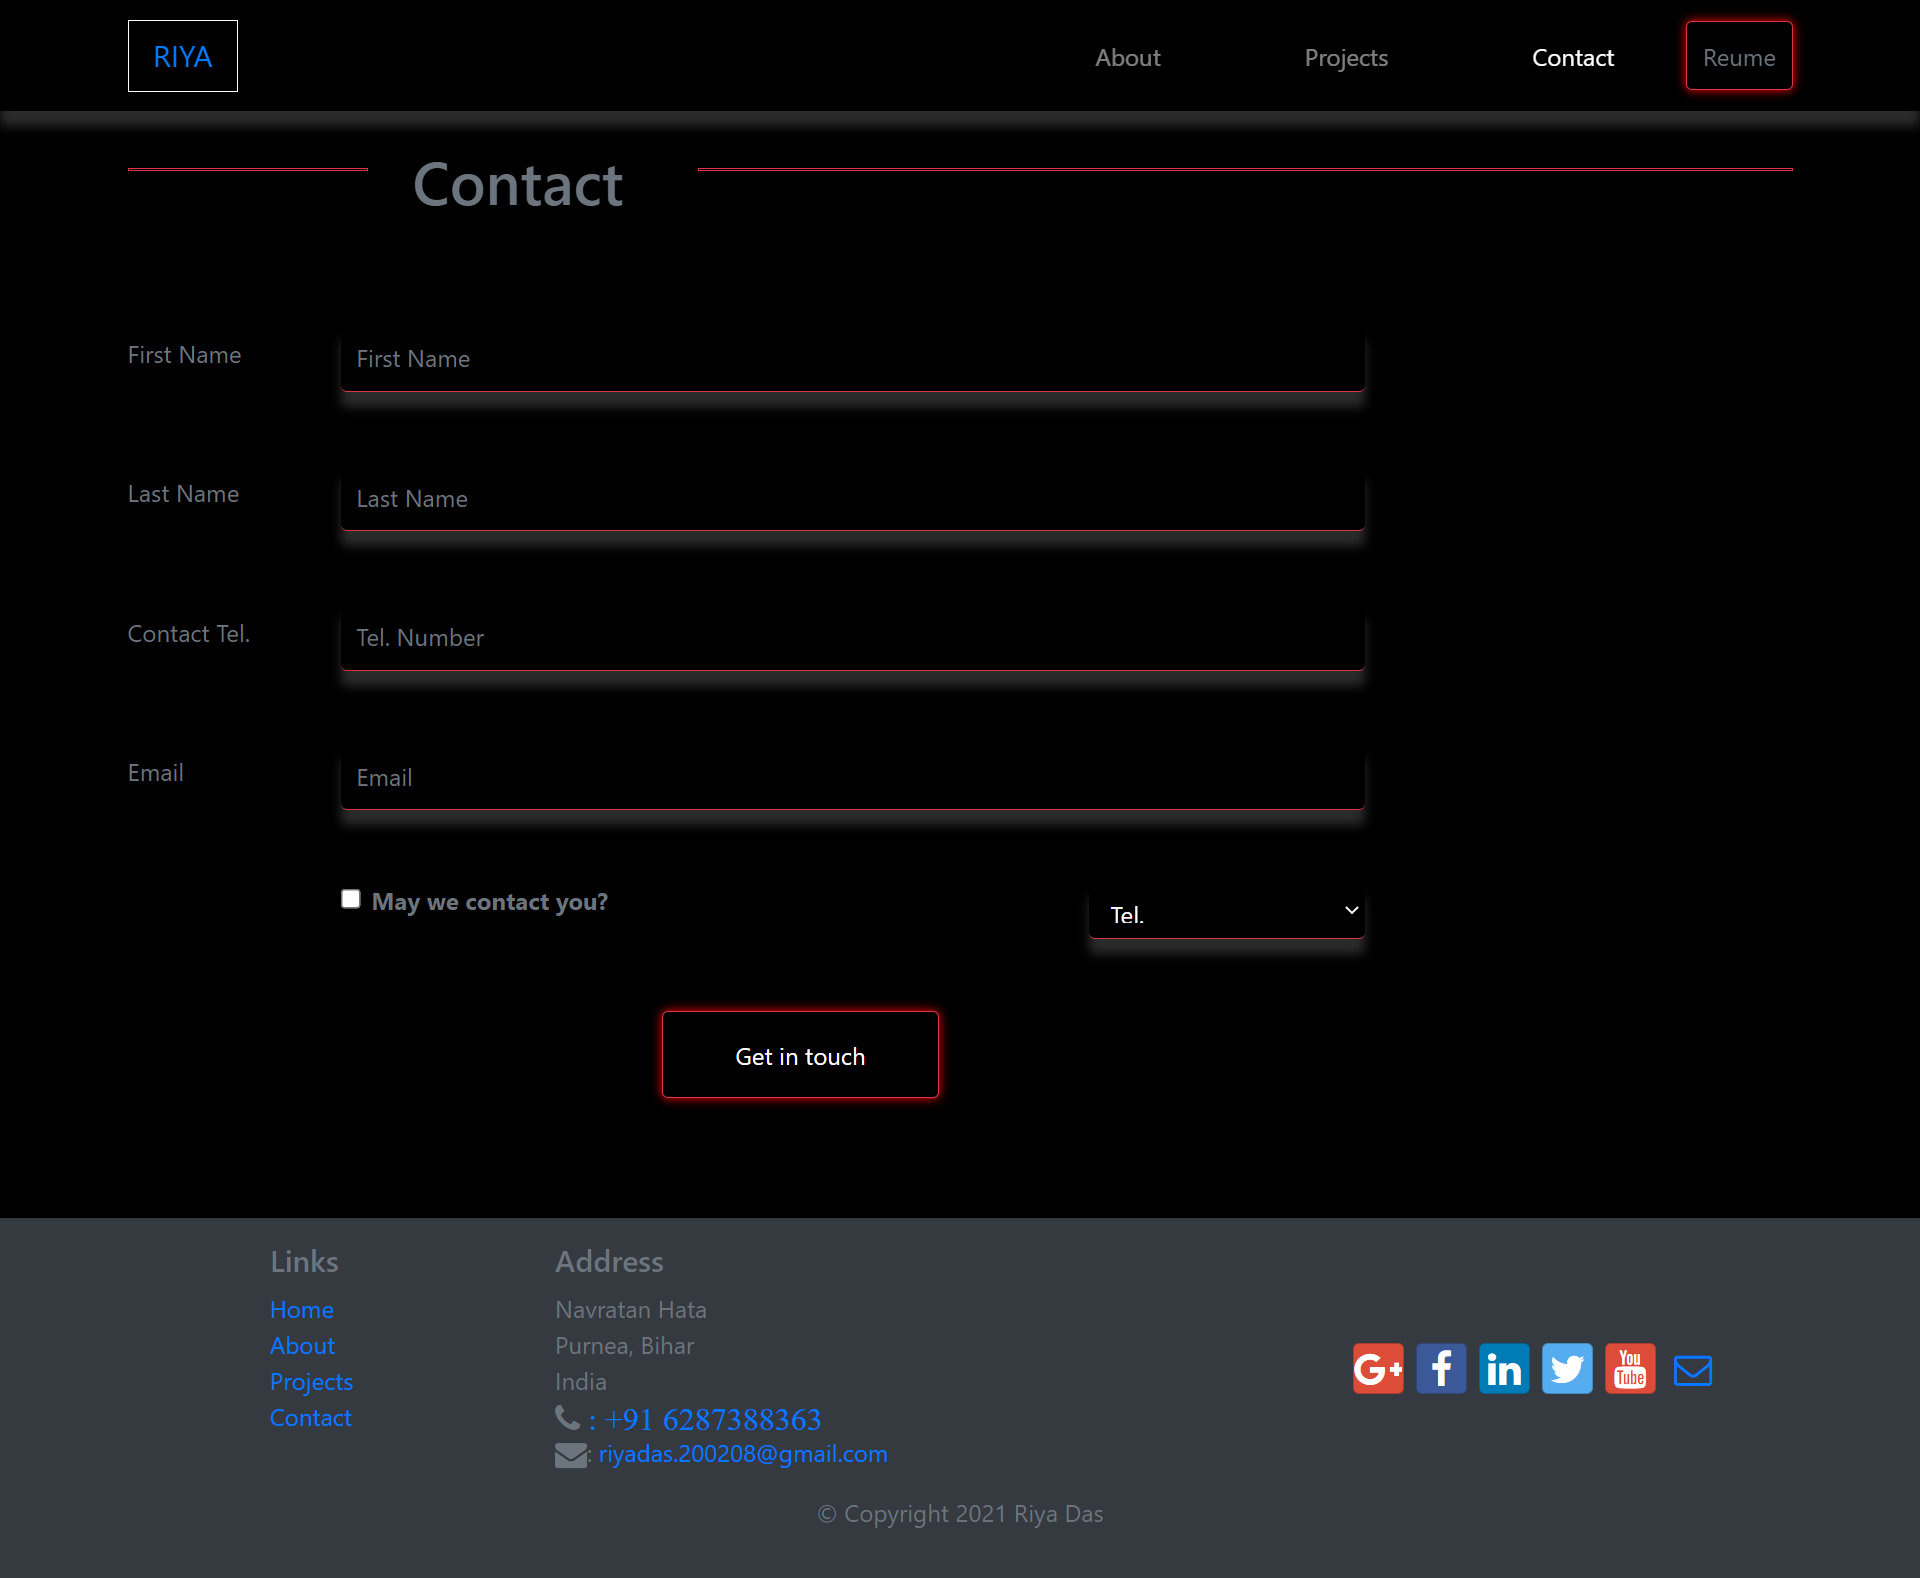The image size is (1920, 1578).
Task: Open the Home link in the footer
Action: pyautogui.click(x=301, y=1309)
